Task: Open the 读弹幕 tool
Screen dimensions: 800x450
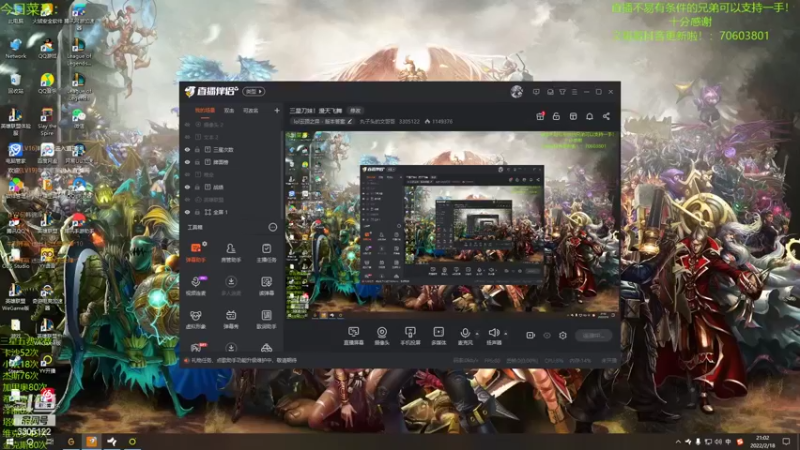Action: tap(266, 286)
